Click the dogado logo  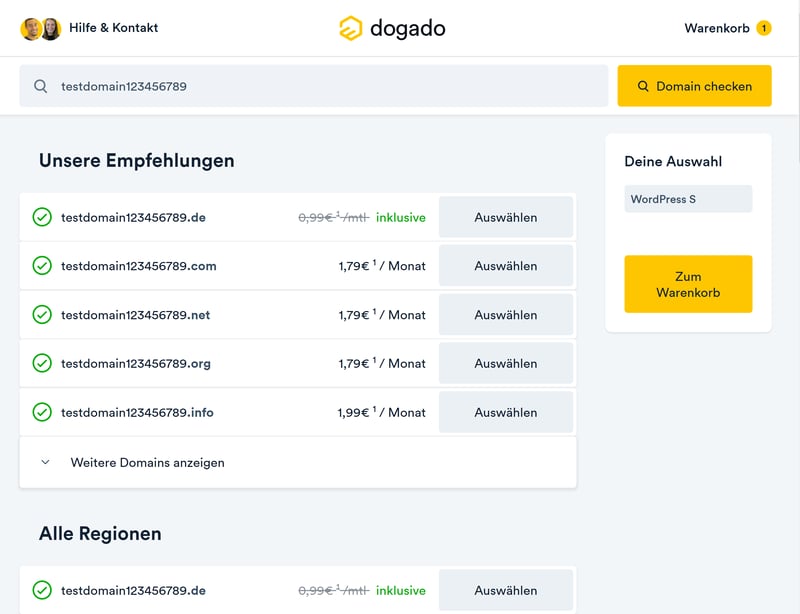click(x=392, y=28)
